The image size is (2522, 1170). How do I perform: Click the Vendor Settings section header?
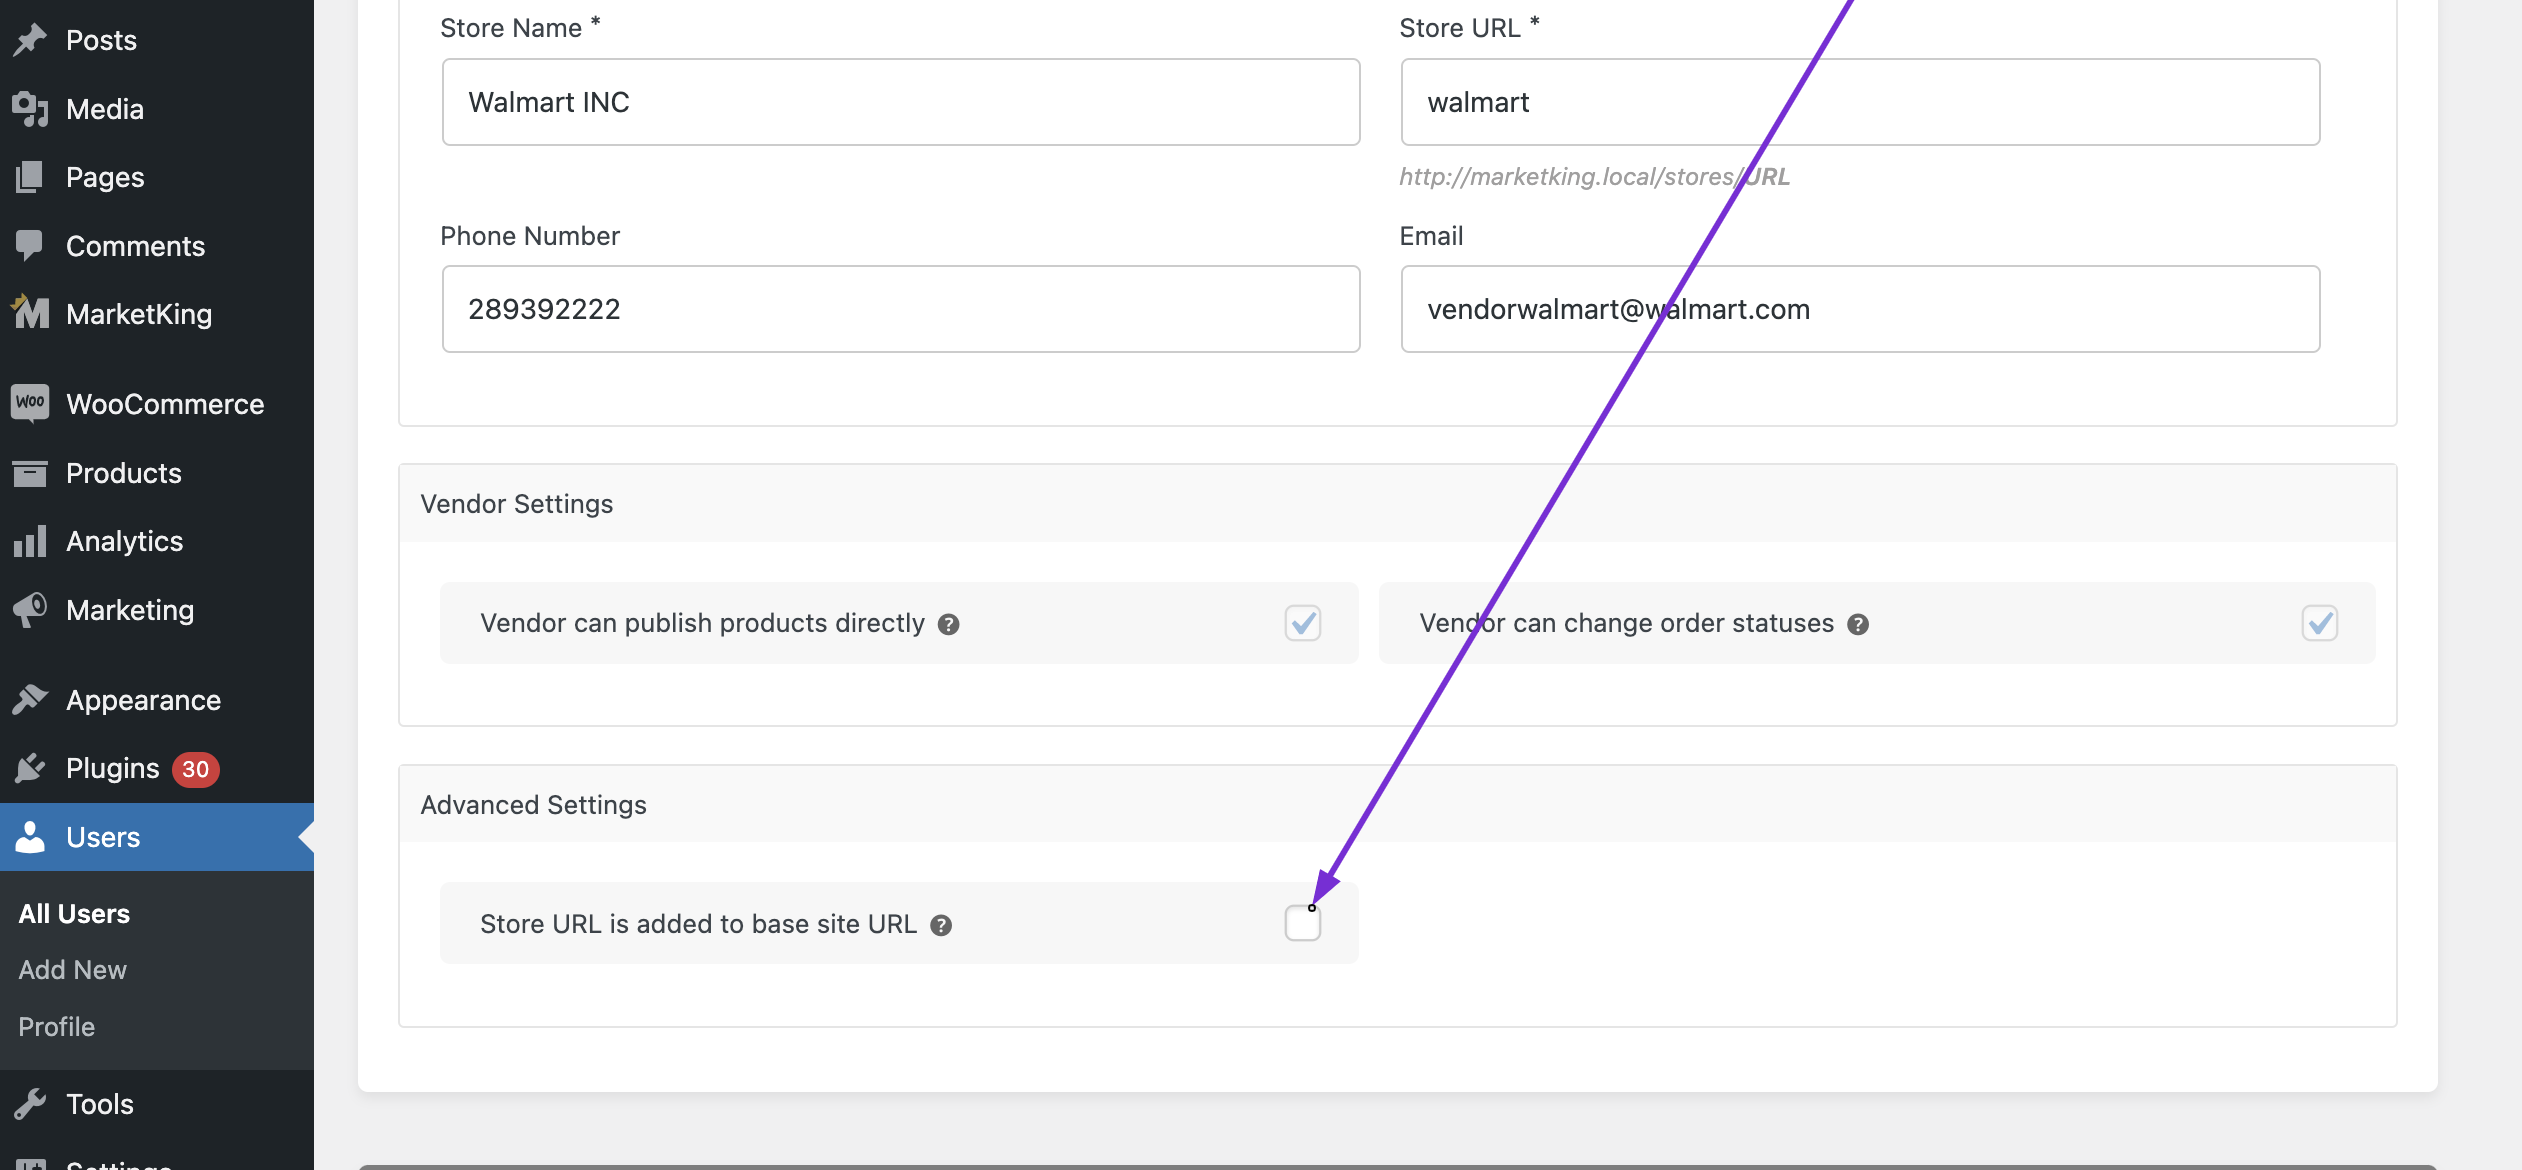click(1397, 504)
